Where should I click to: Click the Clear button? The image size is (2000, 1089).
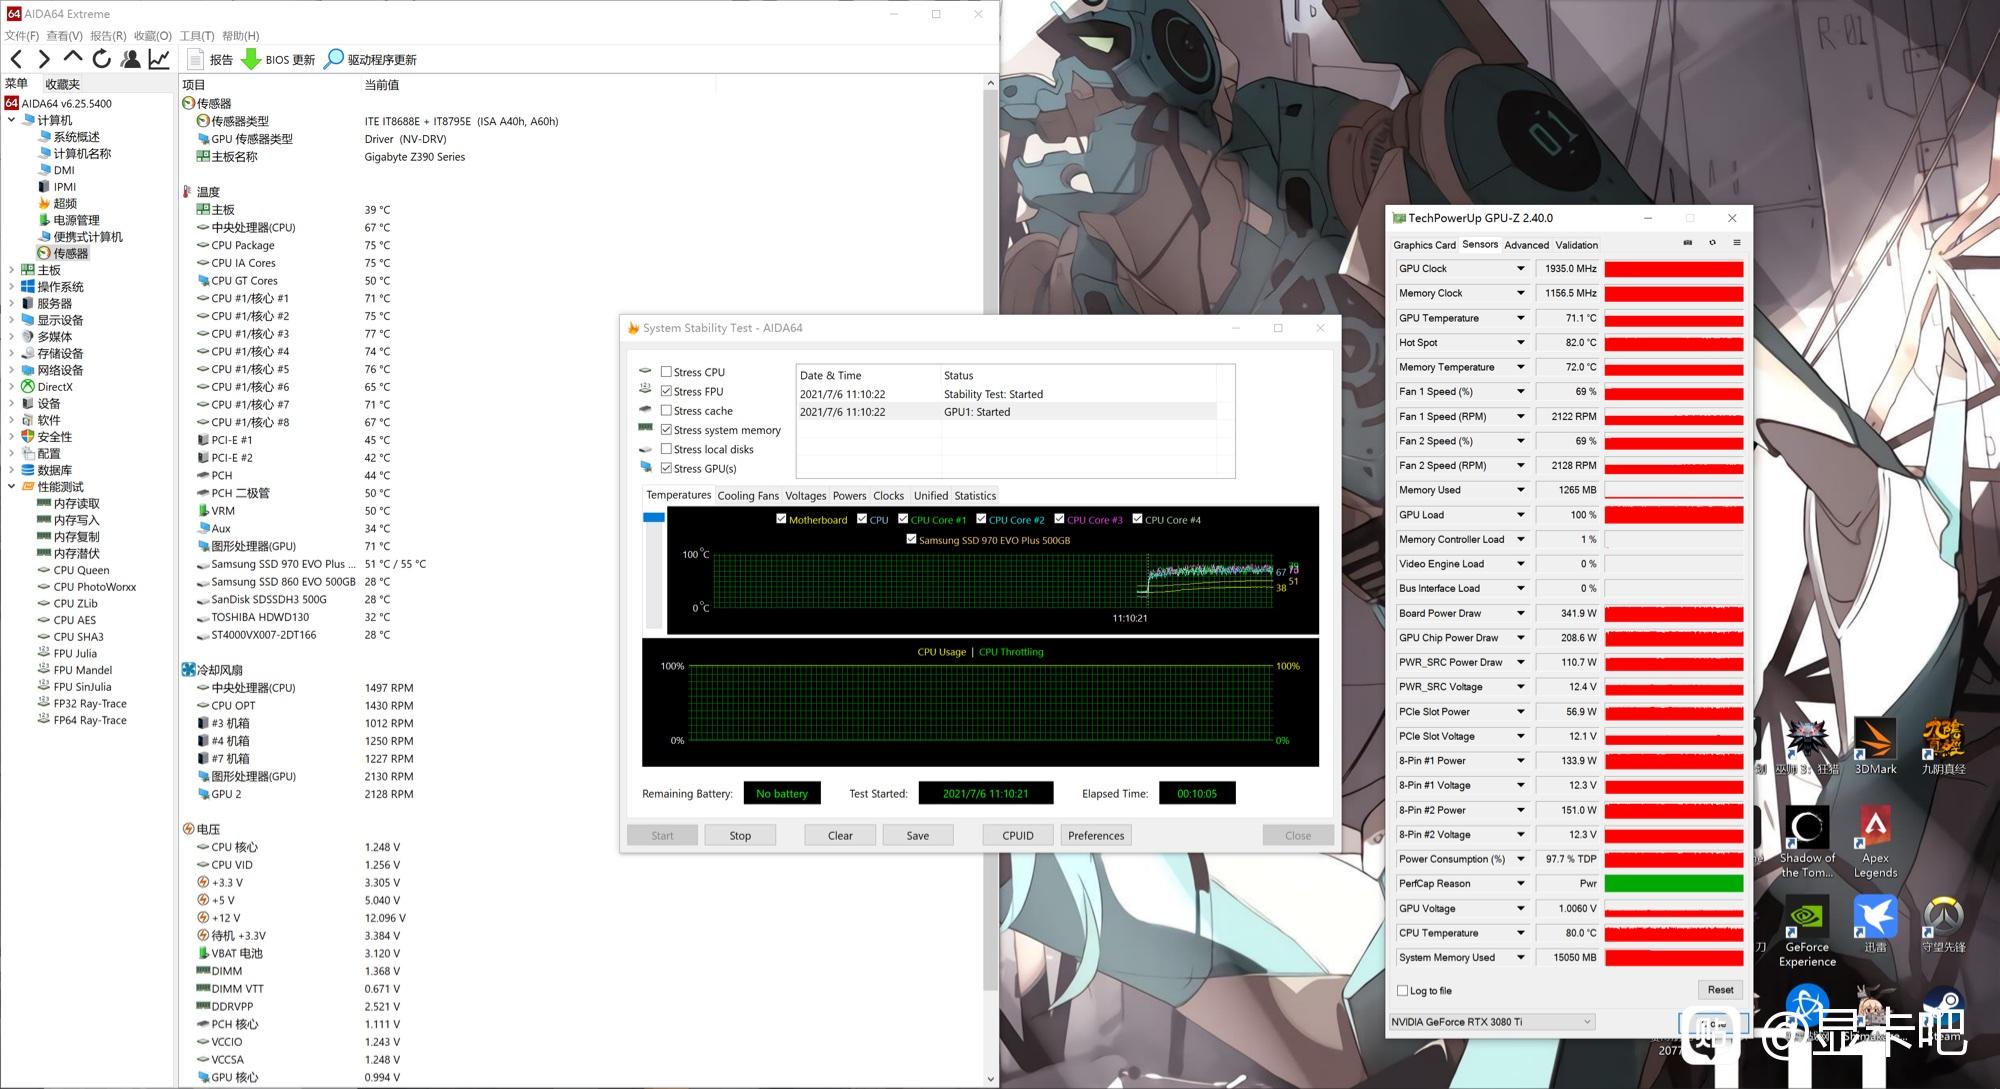[840, 835]
